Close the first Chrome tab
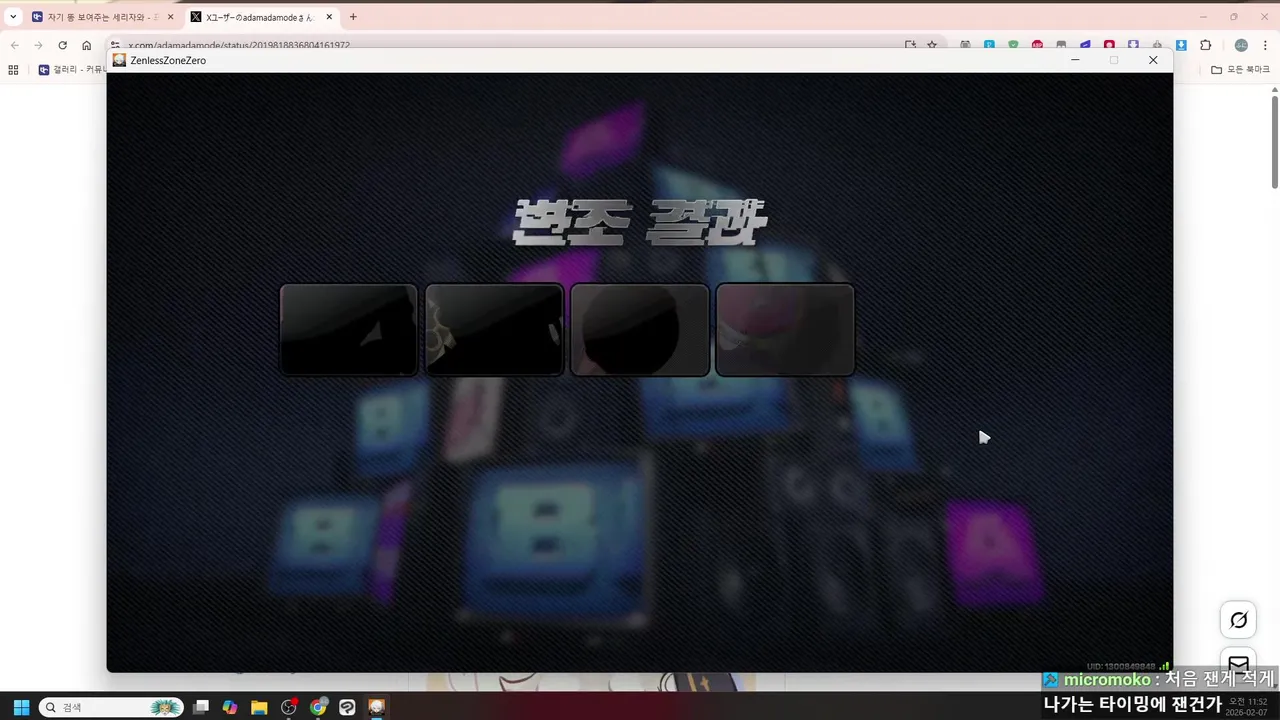1280x720 pixels. 171,17
